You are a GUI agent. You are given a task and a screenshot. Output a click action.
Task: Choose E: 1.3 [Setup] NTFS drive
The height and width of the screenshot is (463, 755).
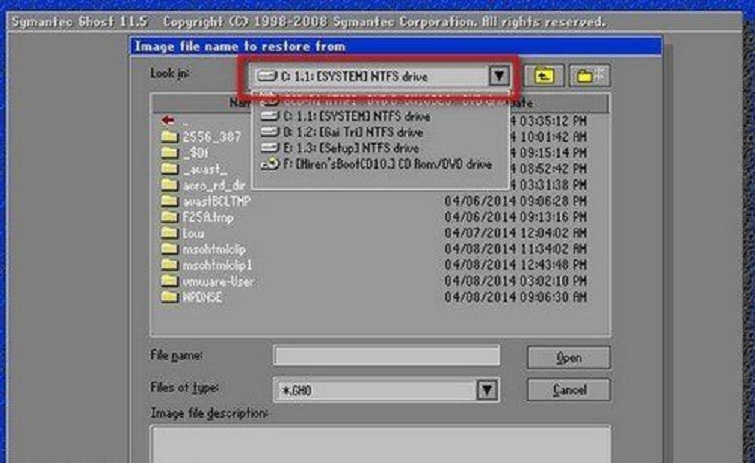tap(342, 147)
